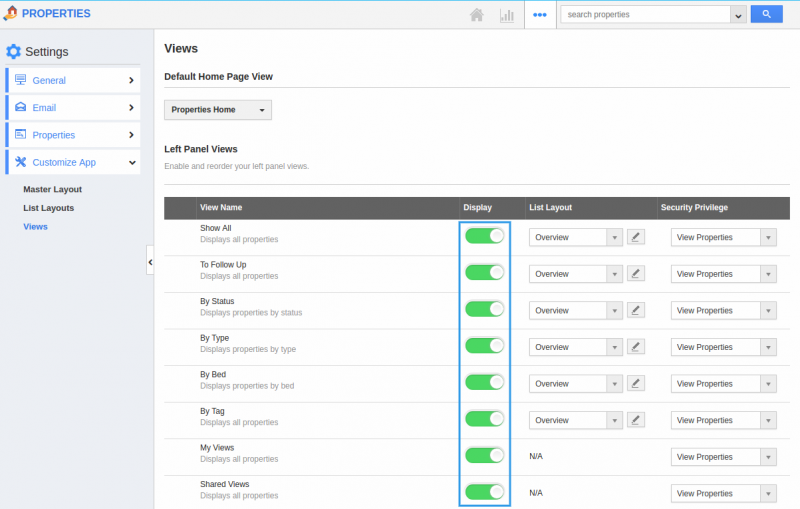Click the Email envelope icon
Viewport: 800px width, 509px height.
[20, 107]
